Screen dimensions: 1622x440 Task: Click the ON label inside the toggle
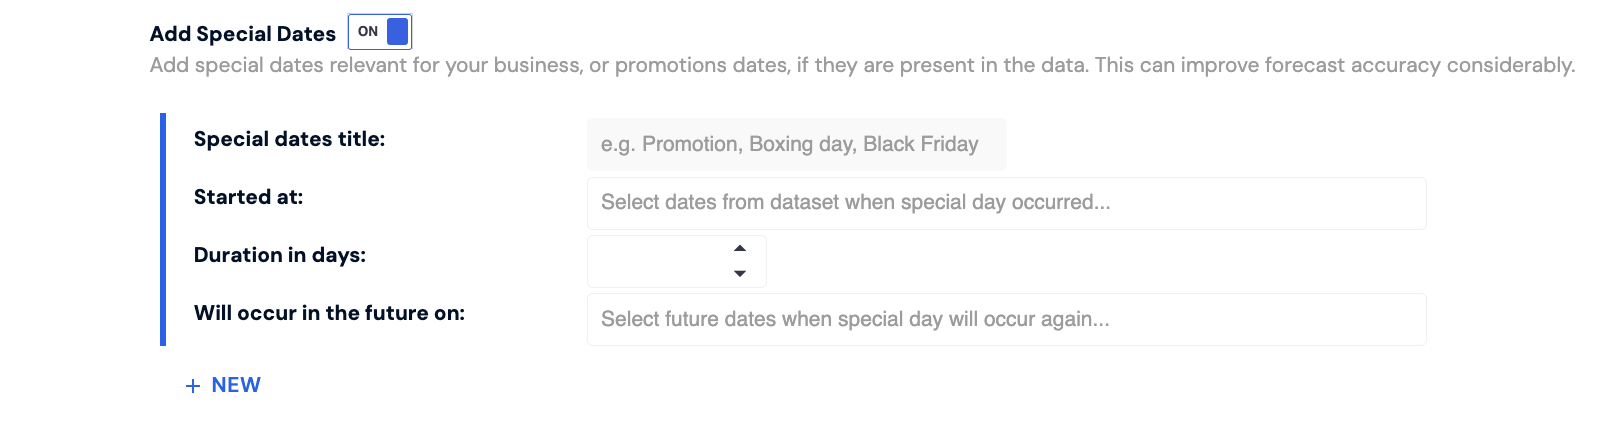point(368,32)
